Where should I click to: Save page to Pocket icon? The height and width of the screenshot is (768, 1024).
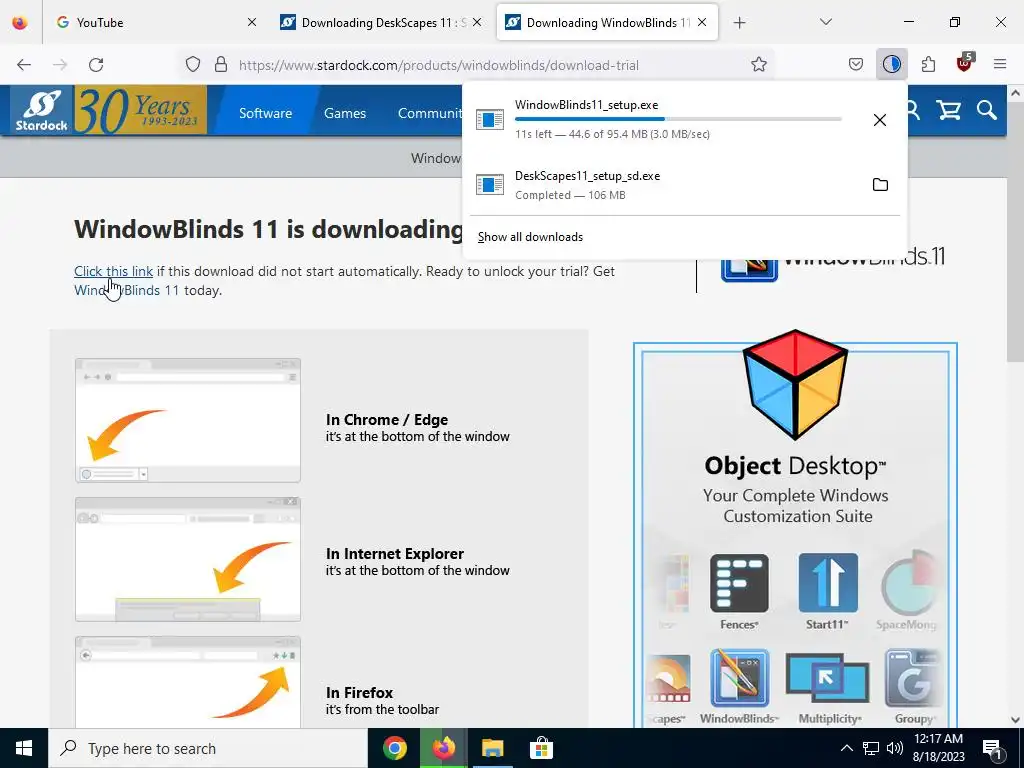[x=856, y=64]
